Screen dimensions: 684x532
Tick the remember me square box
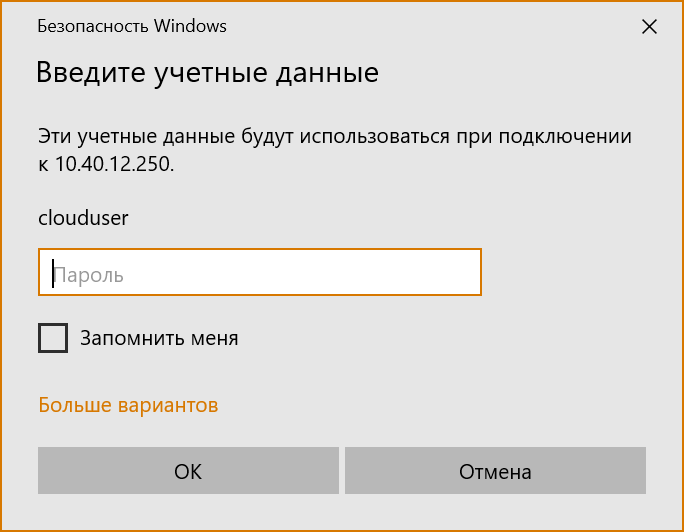(x=53, y=338)
